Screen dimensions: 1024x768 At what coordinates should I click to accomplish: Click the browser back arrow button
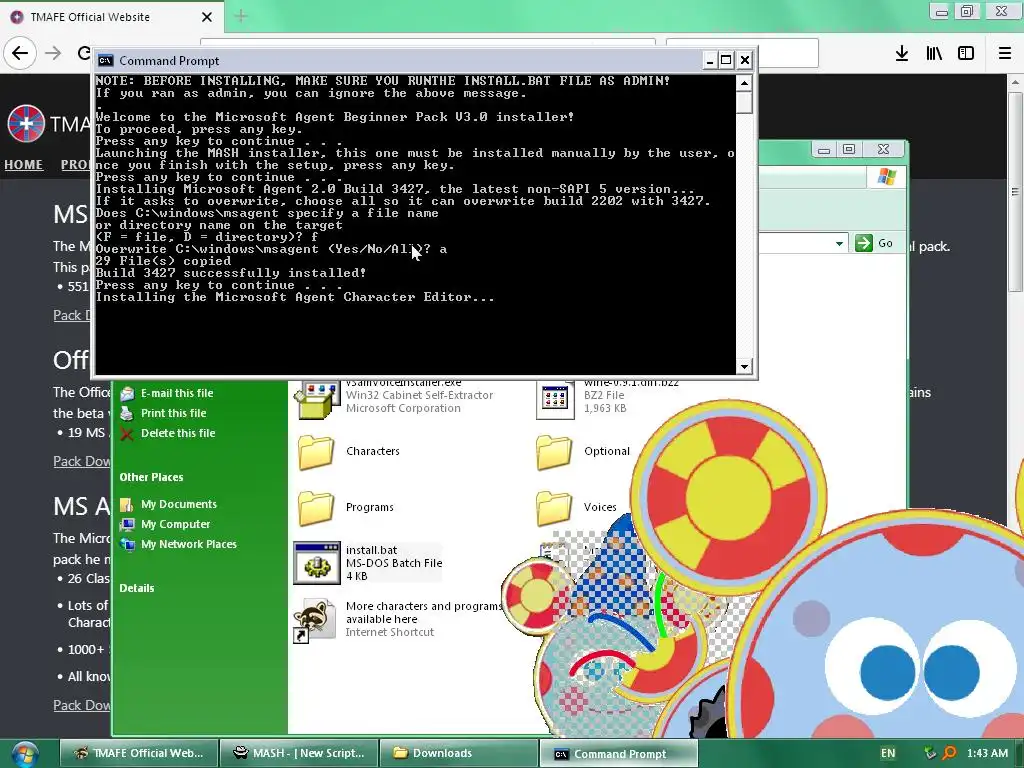(x=20, y=53)
